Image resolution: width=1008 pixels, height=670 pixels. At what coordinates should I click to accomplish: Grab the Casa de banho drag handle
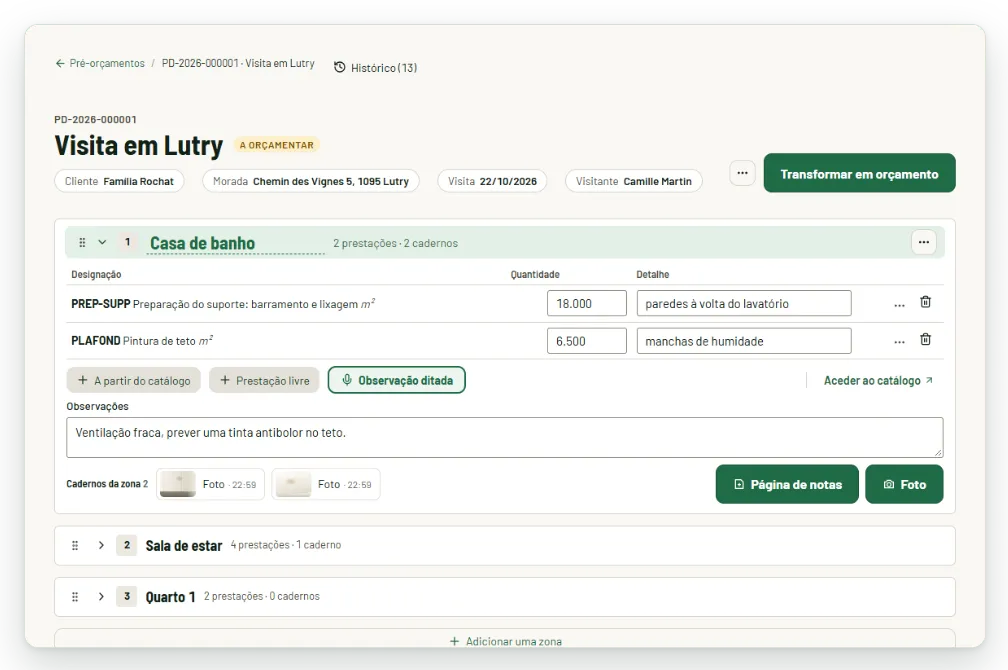point(82,242)
